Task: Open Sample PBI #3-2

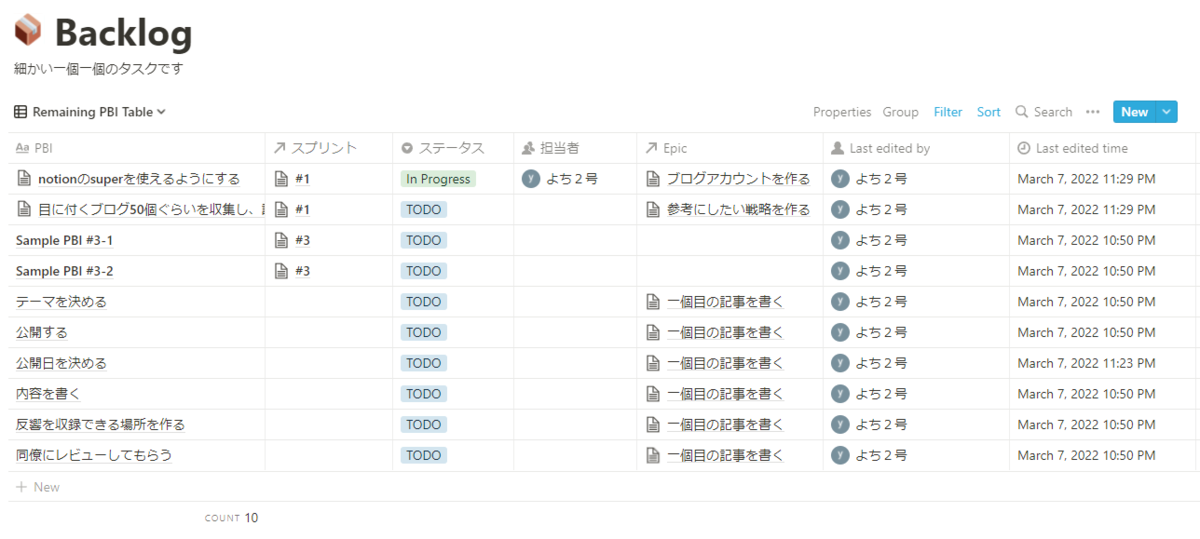Action: point(64,271)
